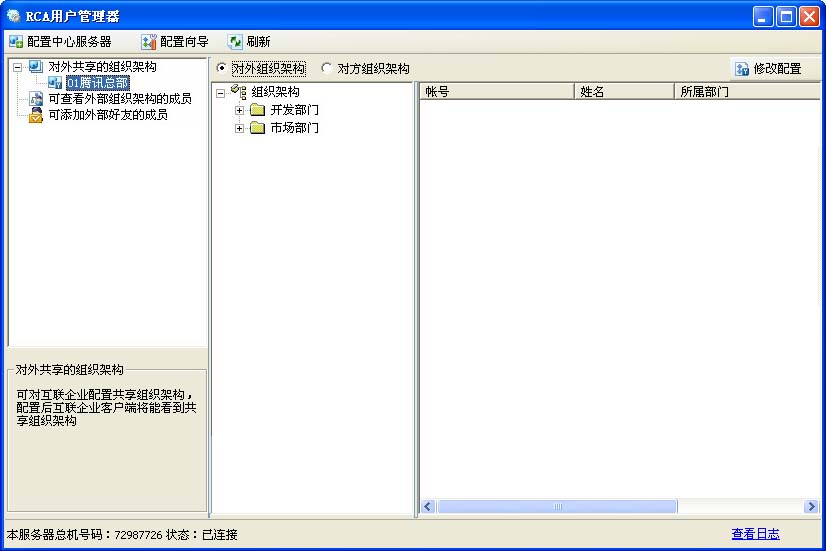Viewport: 826px width, 551px height.
Task: Click the 配置中心服务器 toolbar icon
Action: tap(16, 42)
